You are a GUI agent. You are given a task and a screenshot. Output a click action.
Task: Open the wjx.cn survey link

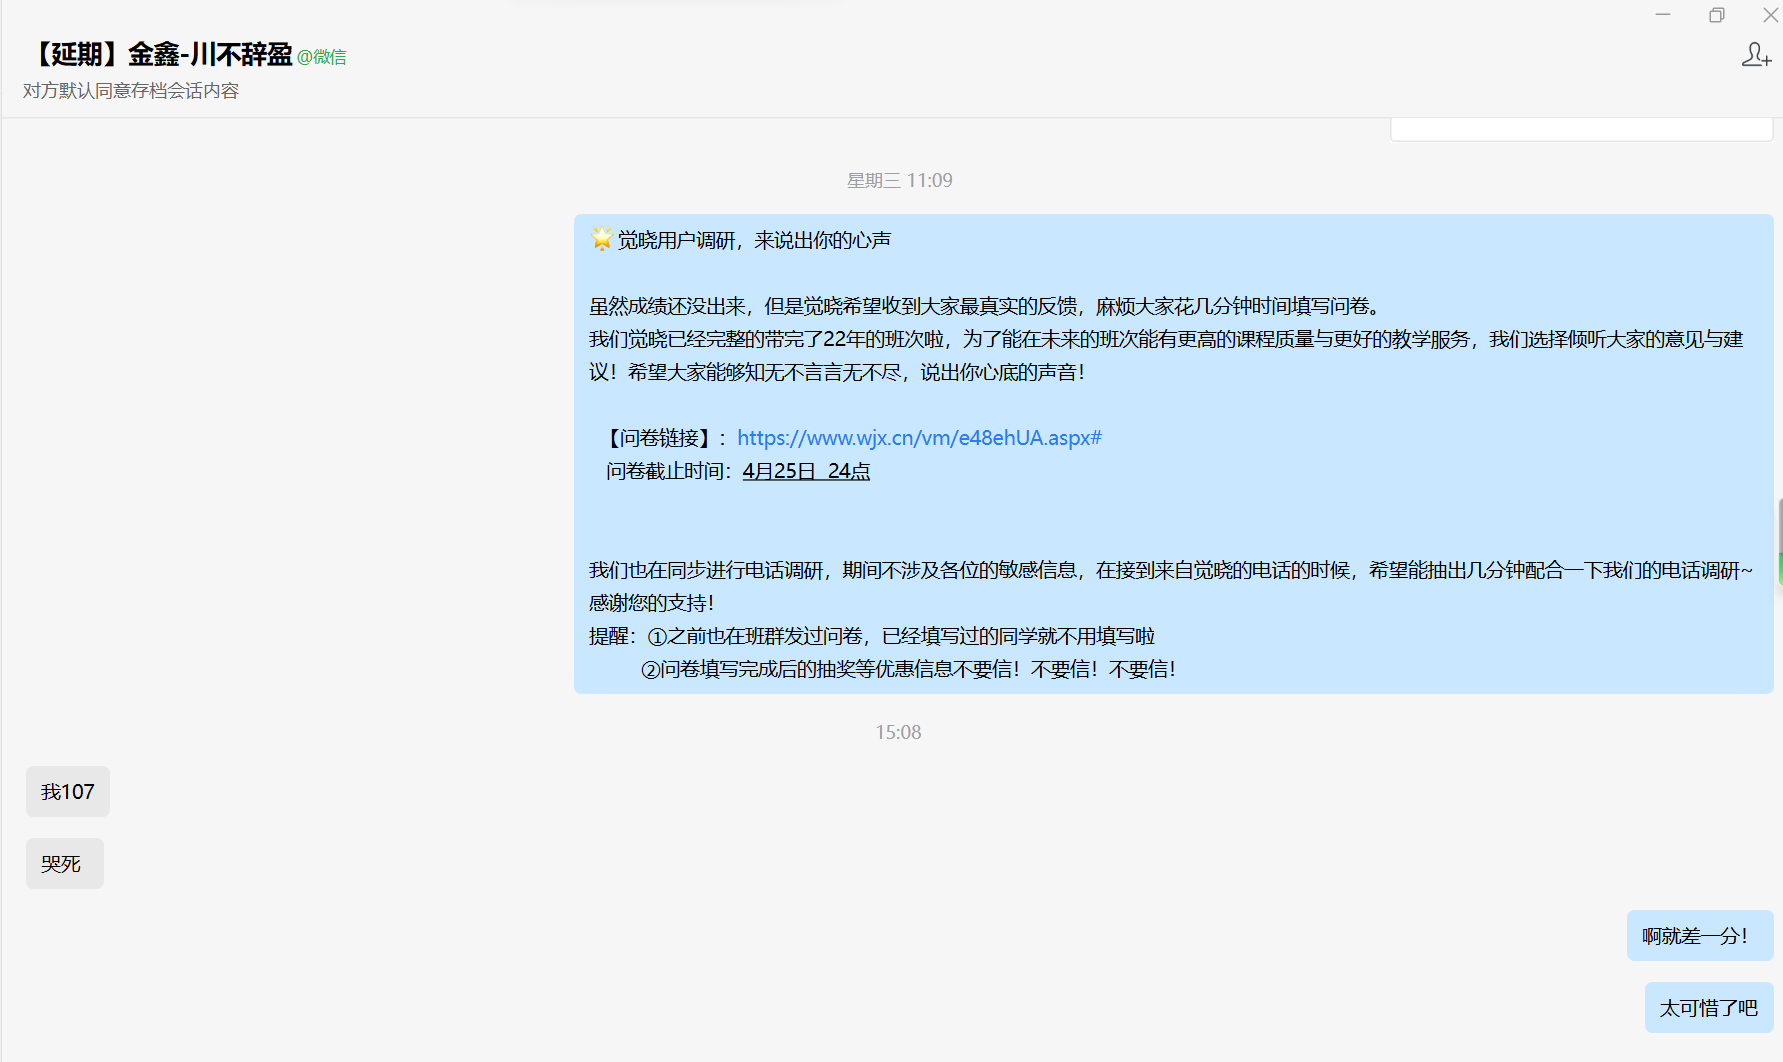[919, 438]
